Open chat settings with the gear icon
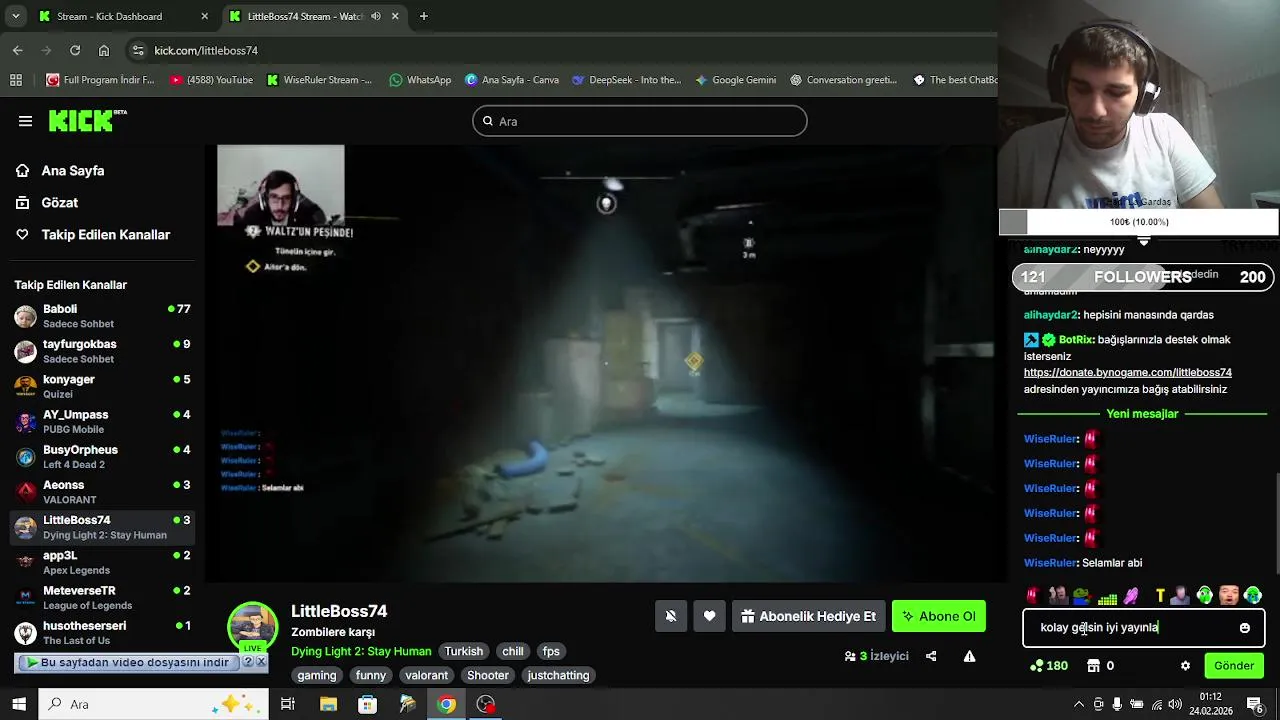The width and height of the screenshot is (1280, 720). click(x=1185, y=666)
